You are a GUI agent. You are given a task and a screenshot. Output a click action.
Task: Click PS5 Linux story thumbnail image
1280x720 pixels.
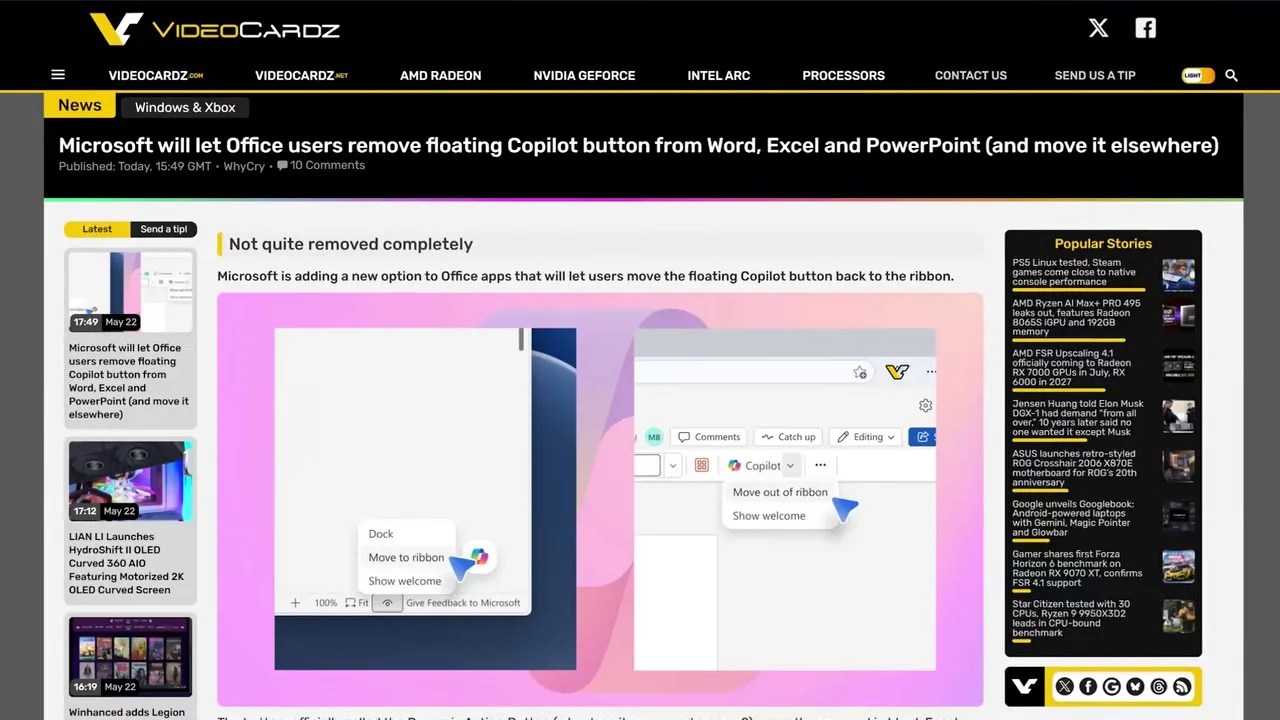pyautogui.click(x=1178, y=274)
